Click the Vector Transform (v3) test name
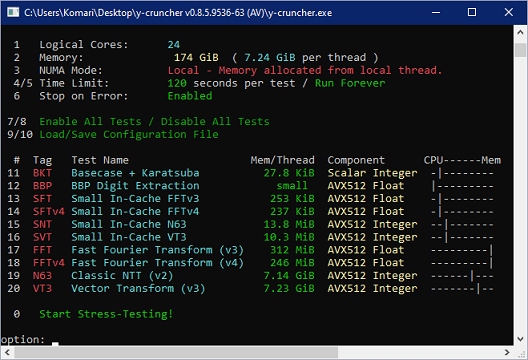 (138, 289)
